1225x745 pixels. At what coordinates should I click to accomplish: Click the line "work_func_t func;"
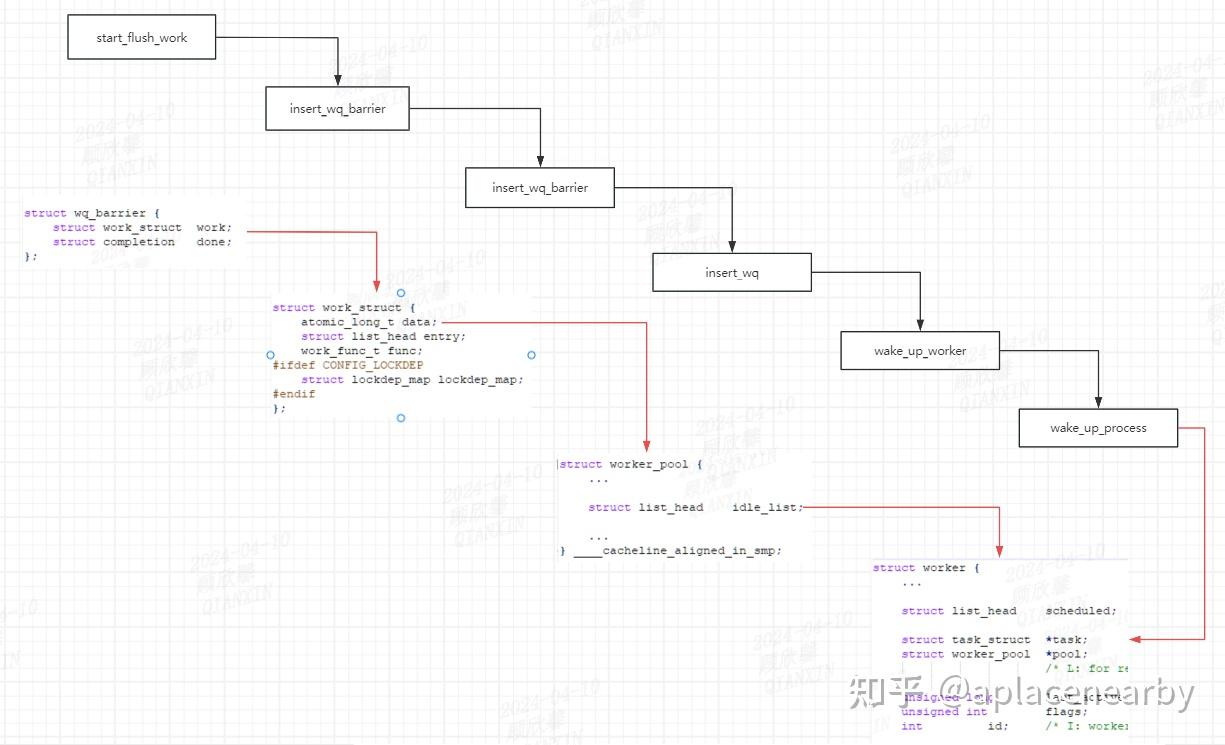pos(362,351)
